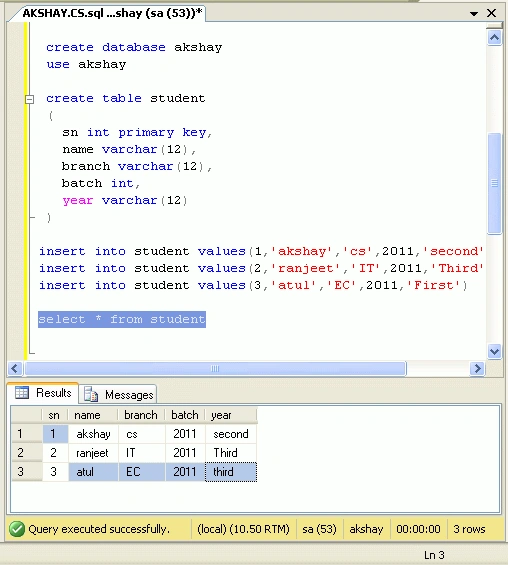
Task: Click the editor scroll down arrow
Action: 494,351
